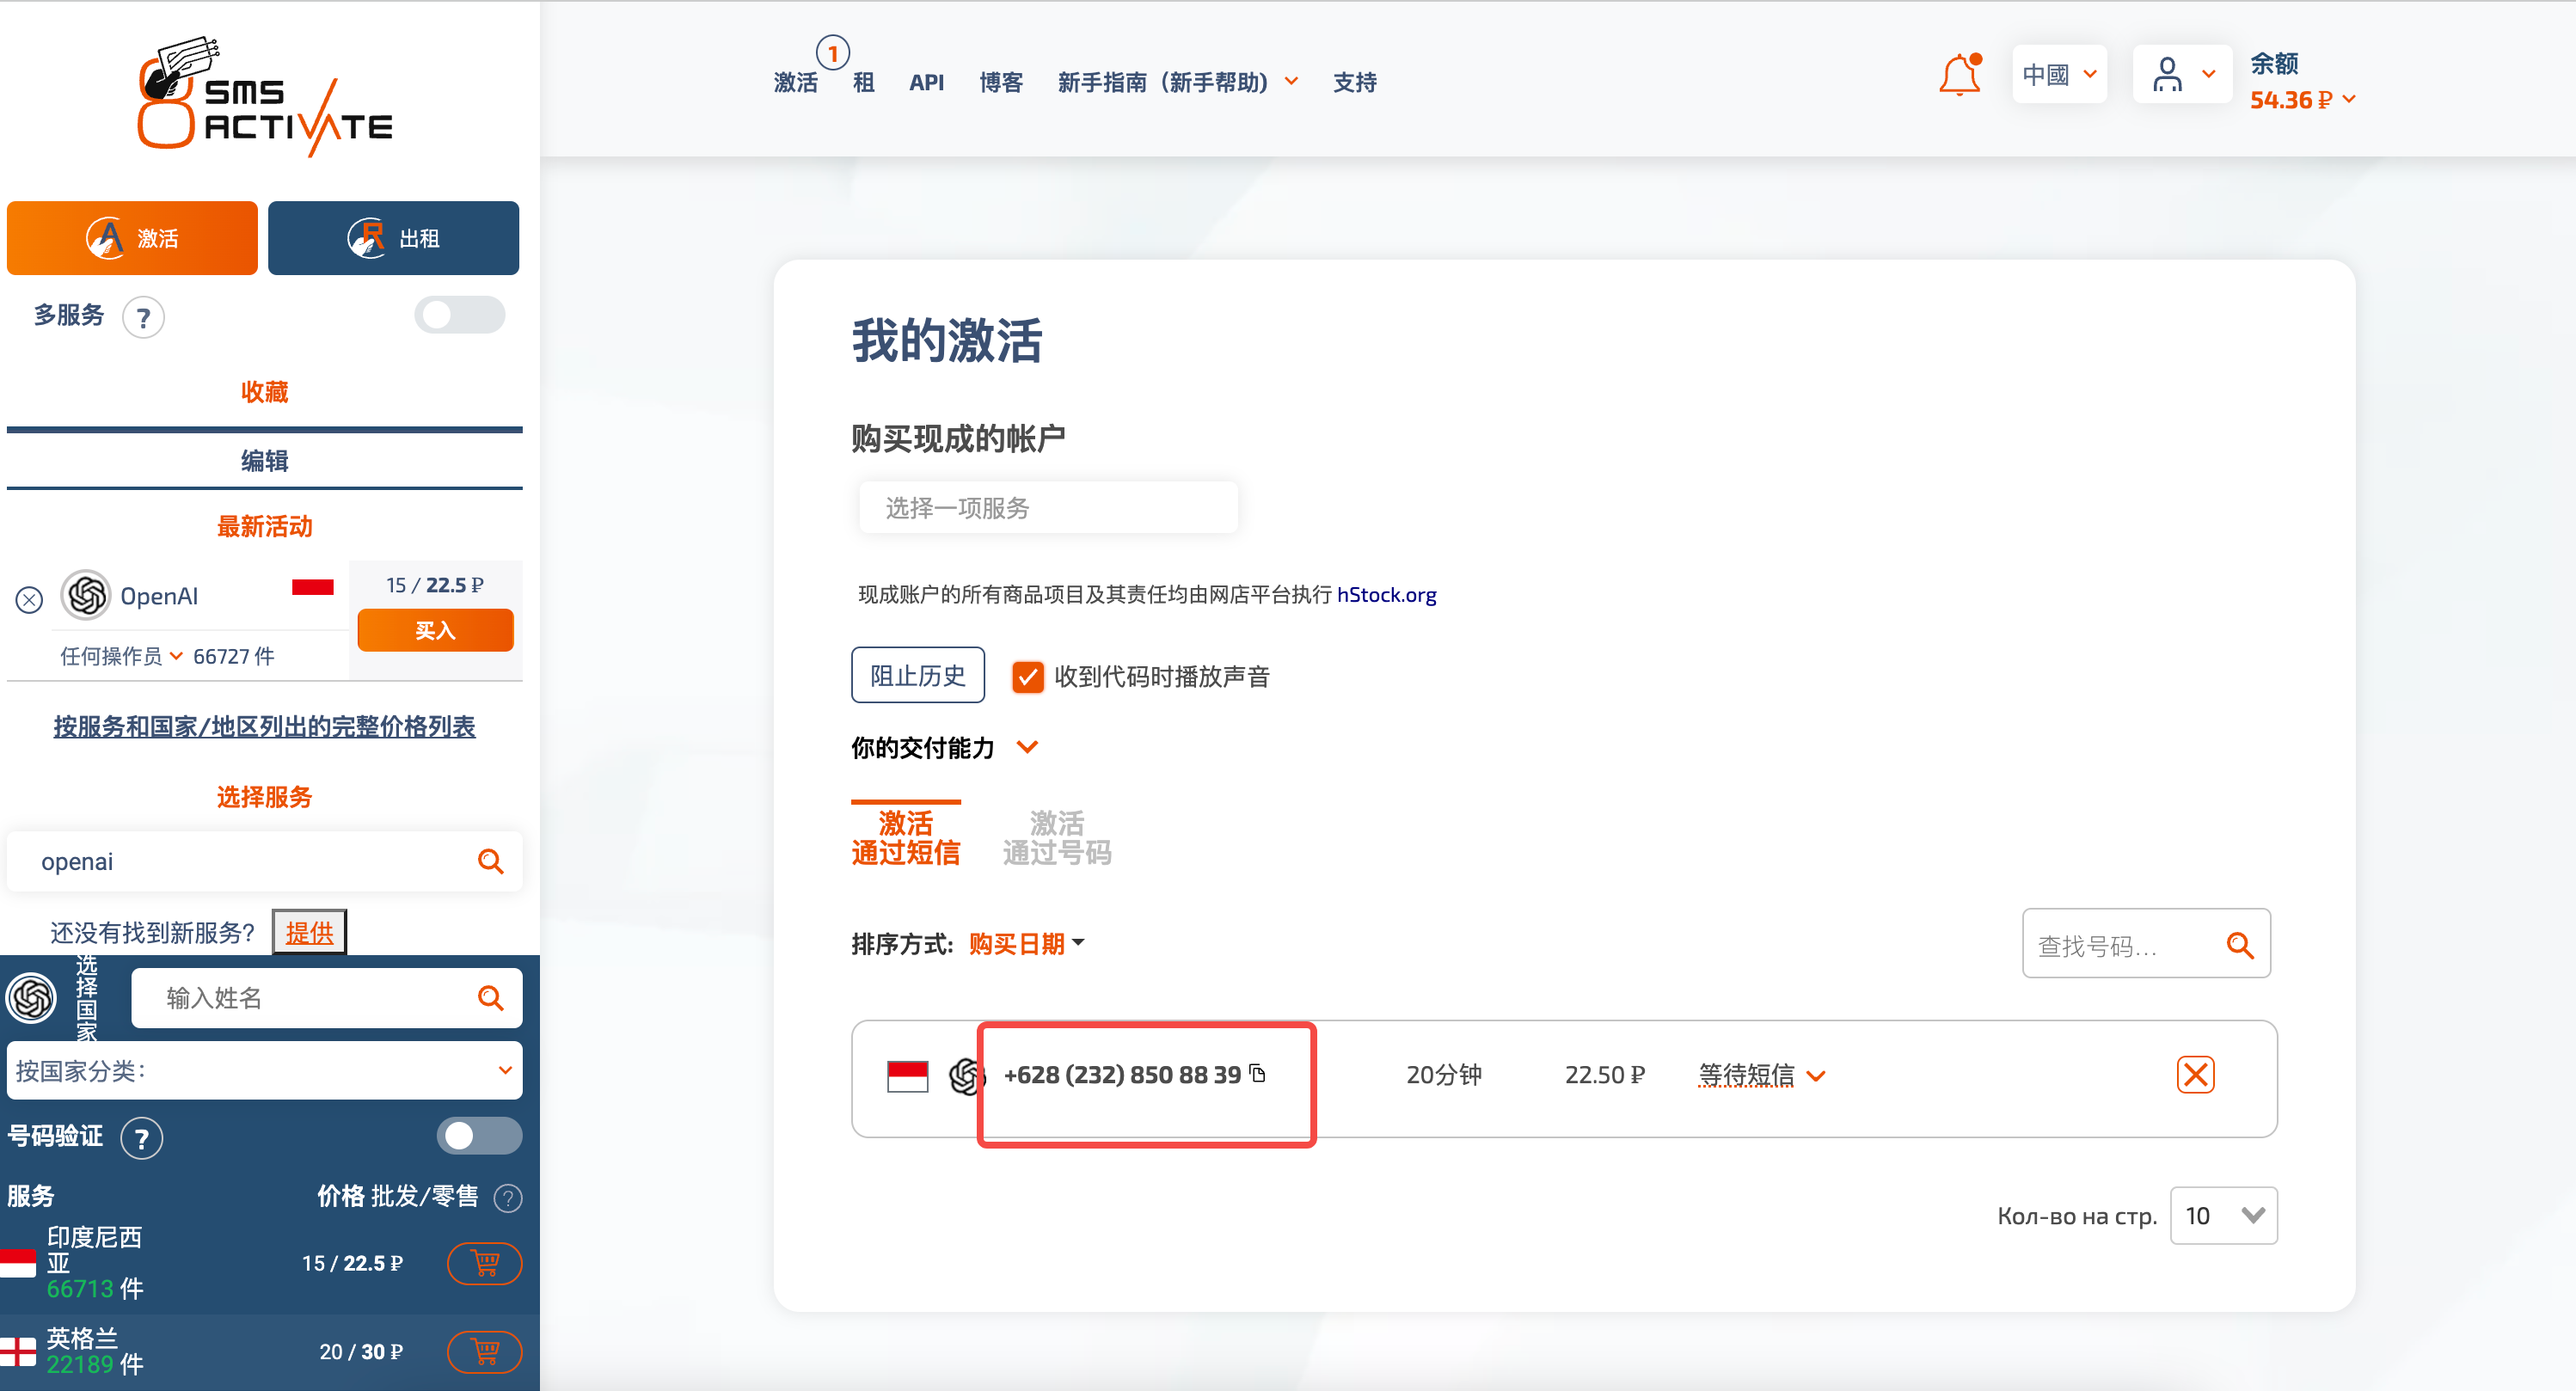Open the 支持 navigation item
This screenshot has width=2576, height=1391.
coord(1355,82)
